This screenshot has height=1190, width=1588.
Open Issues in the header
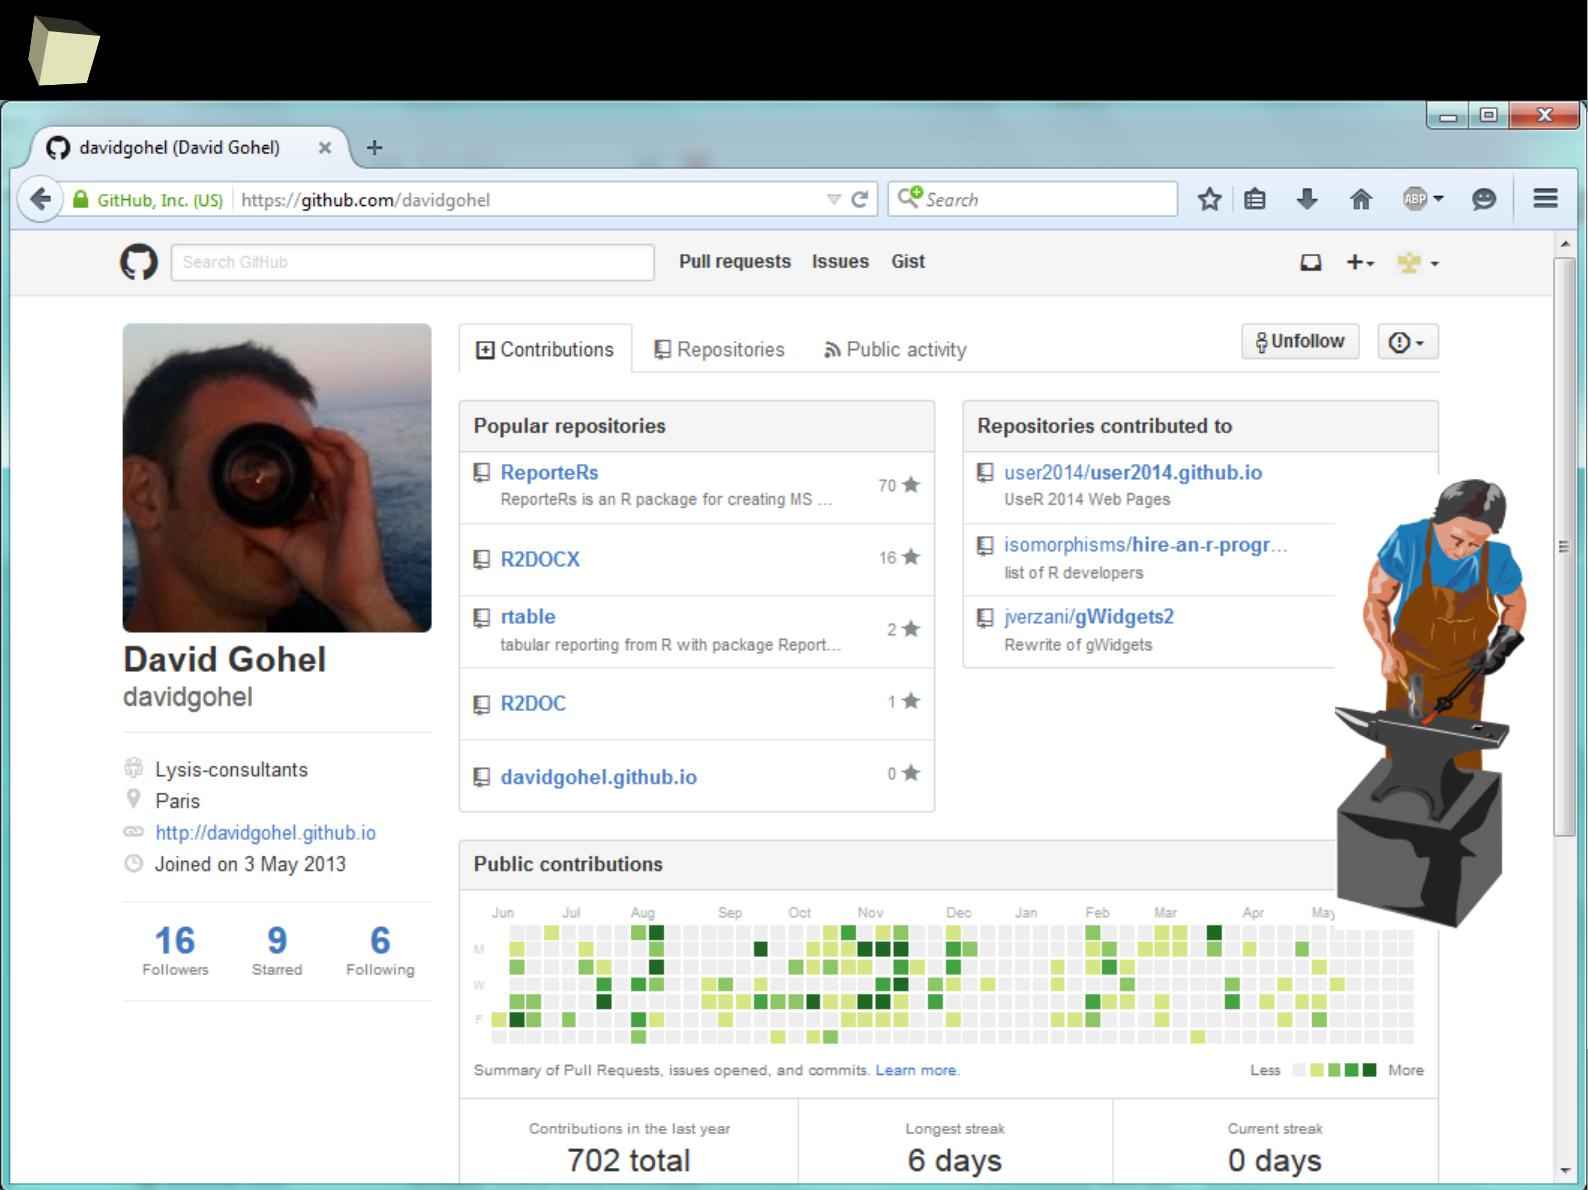[840, 261]
